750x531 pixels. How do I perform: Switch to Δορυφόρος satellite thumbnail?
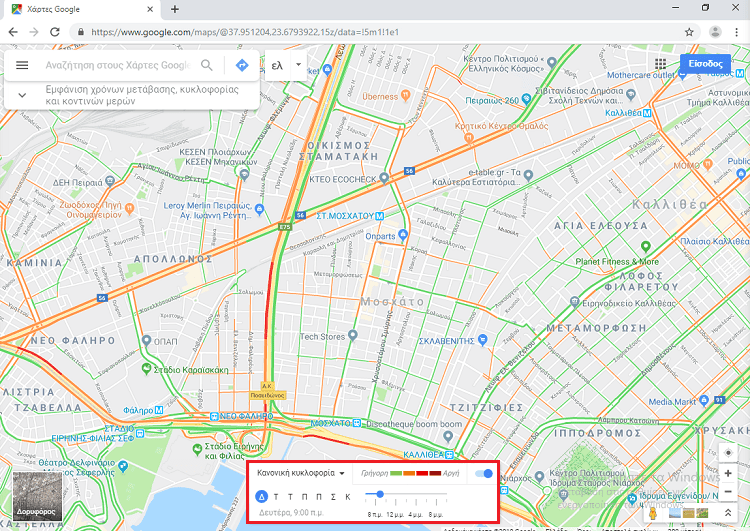[37, 497]
